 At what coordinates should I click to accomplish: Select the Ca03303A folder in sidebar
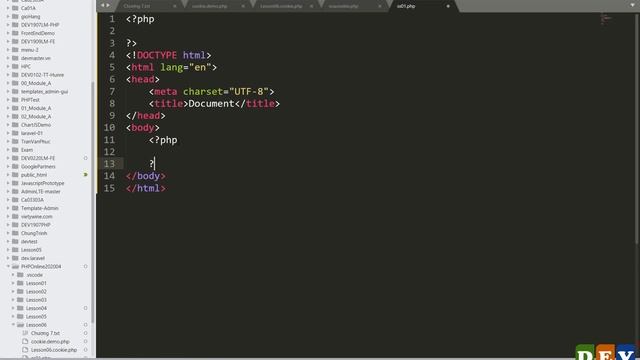tap(32, 200)
